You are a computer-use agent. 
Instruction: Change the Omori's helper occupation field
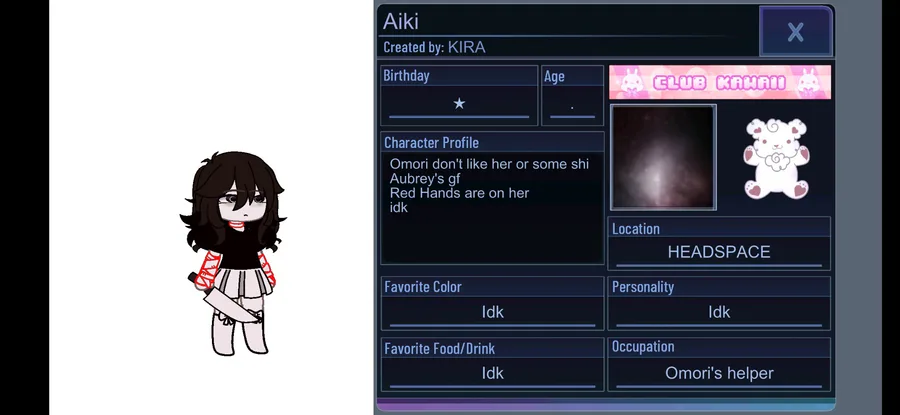point(719,373)
